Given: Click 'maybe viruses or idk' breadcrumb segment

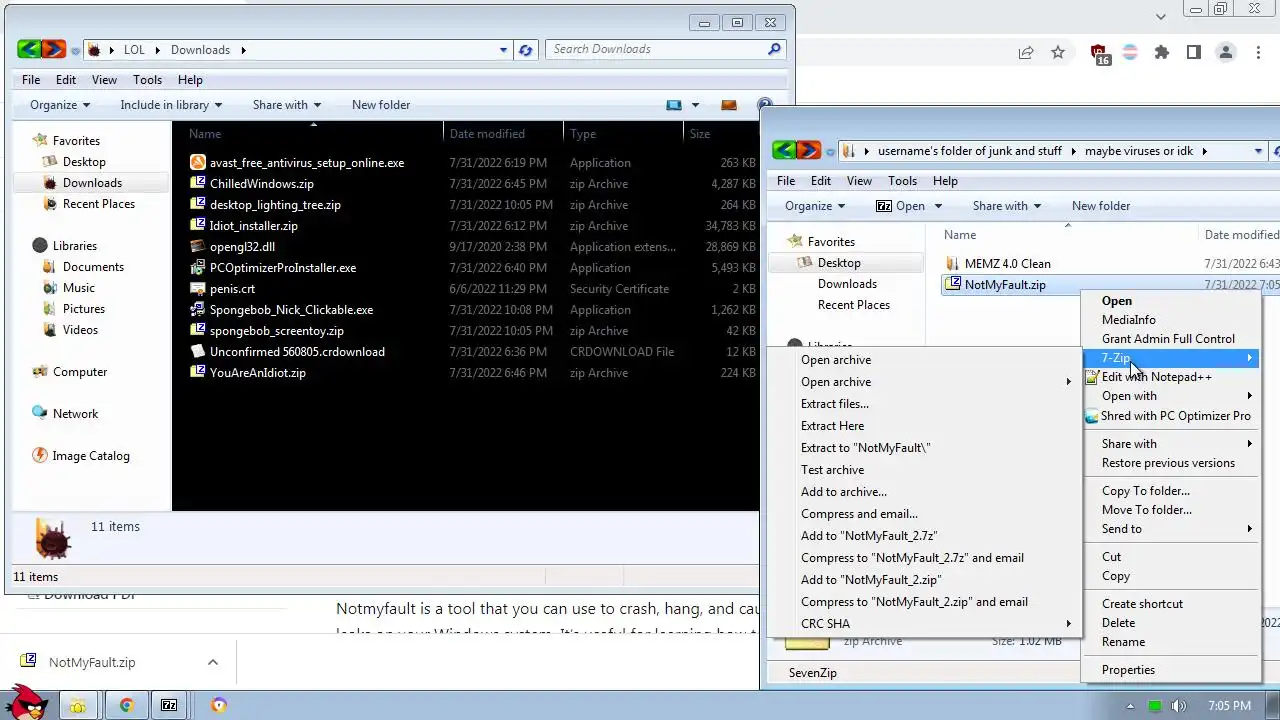Looking at the screenshot, I should [x=1139, y=151].
